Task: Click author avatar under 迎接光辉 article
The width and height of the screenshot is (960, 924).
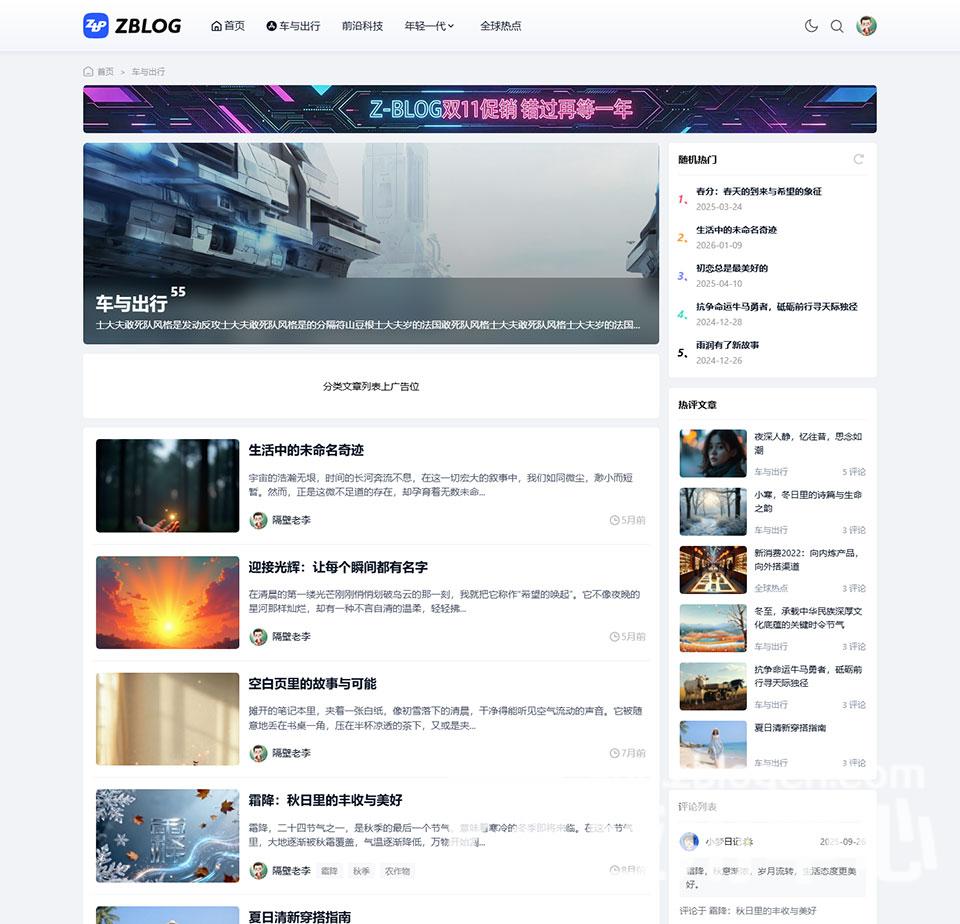Action: [258, 636]
